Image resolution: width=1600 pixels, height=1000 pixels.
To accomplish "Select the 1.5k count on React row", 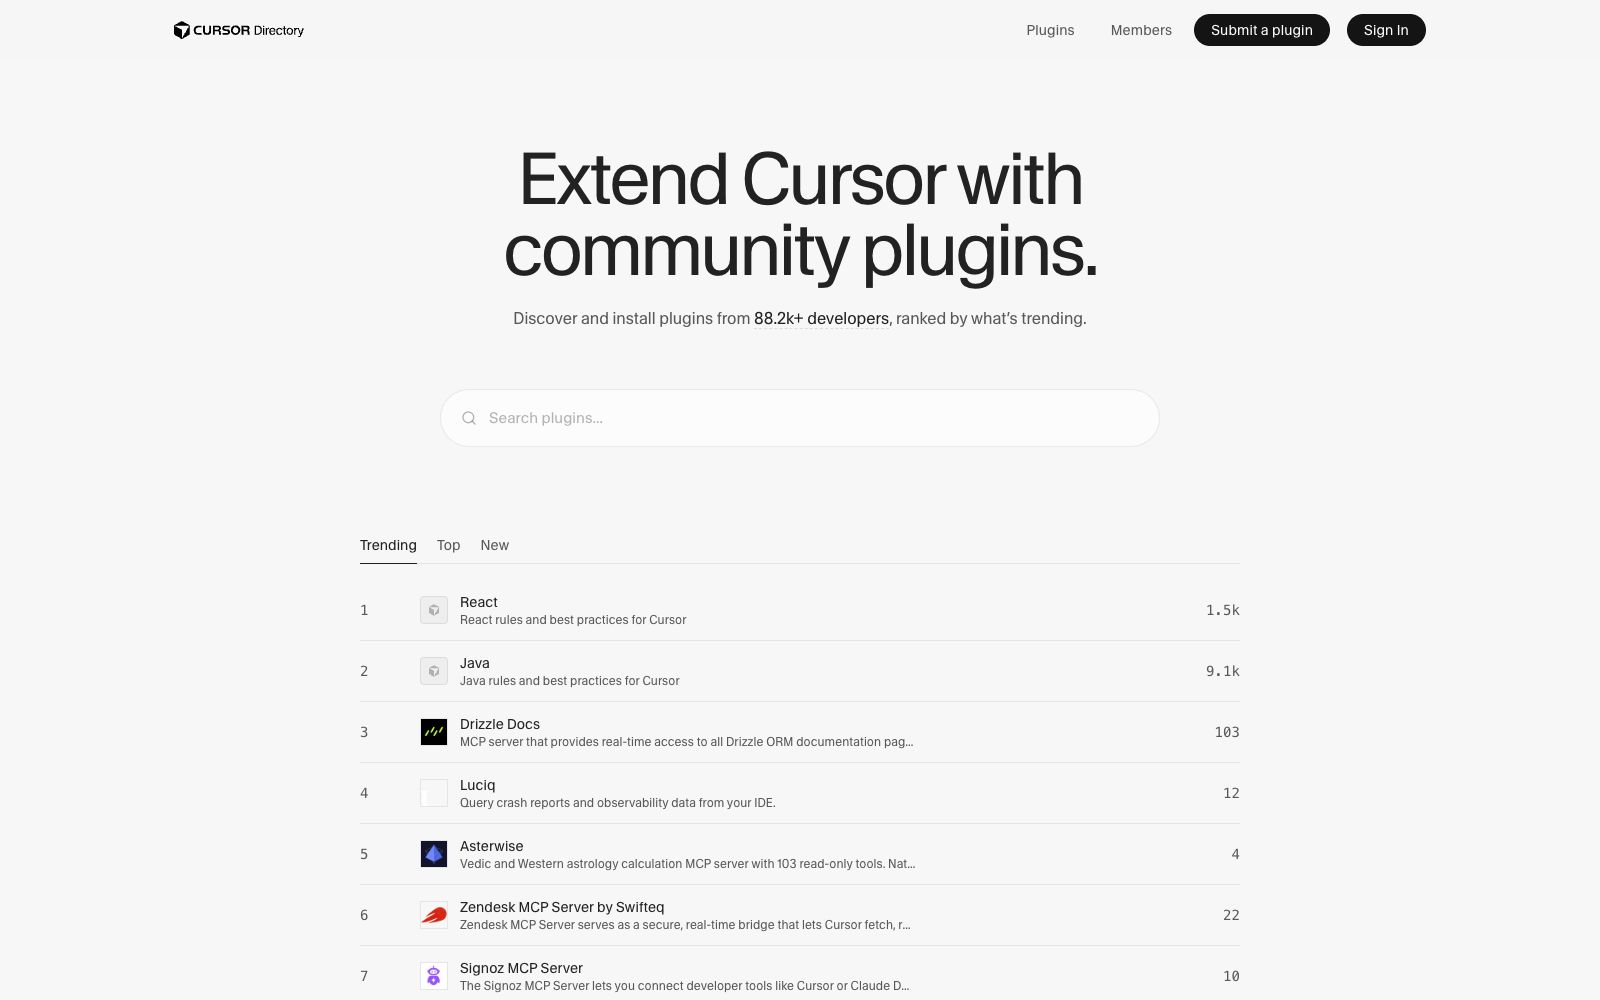I will tap(1222, 610).
